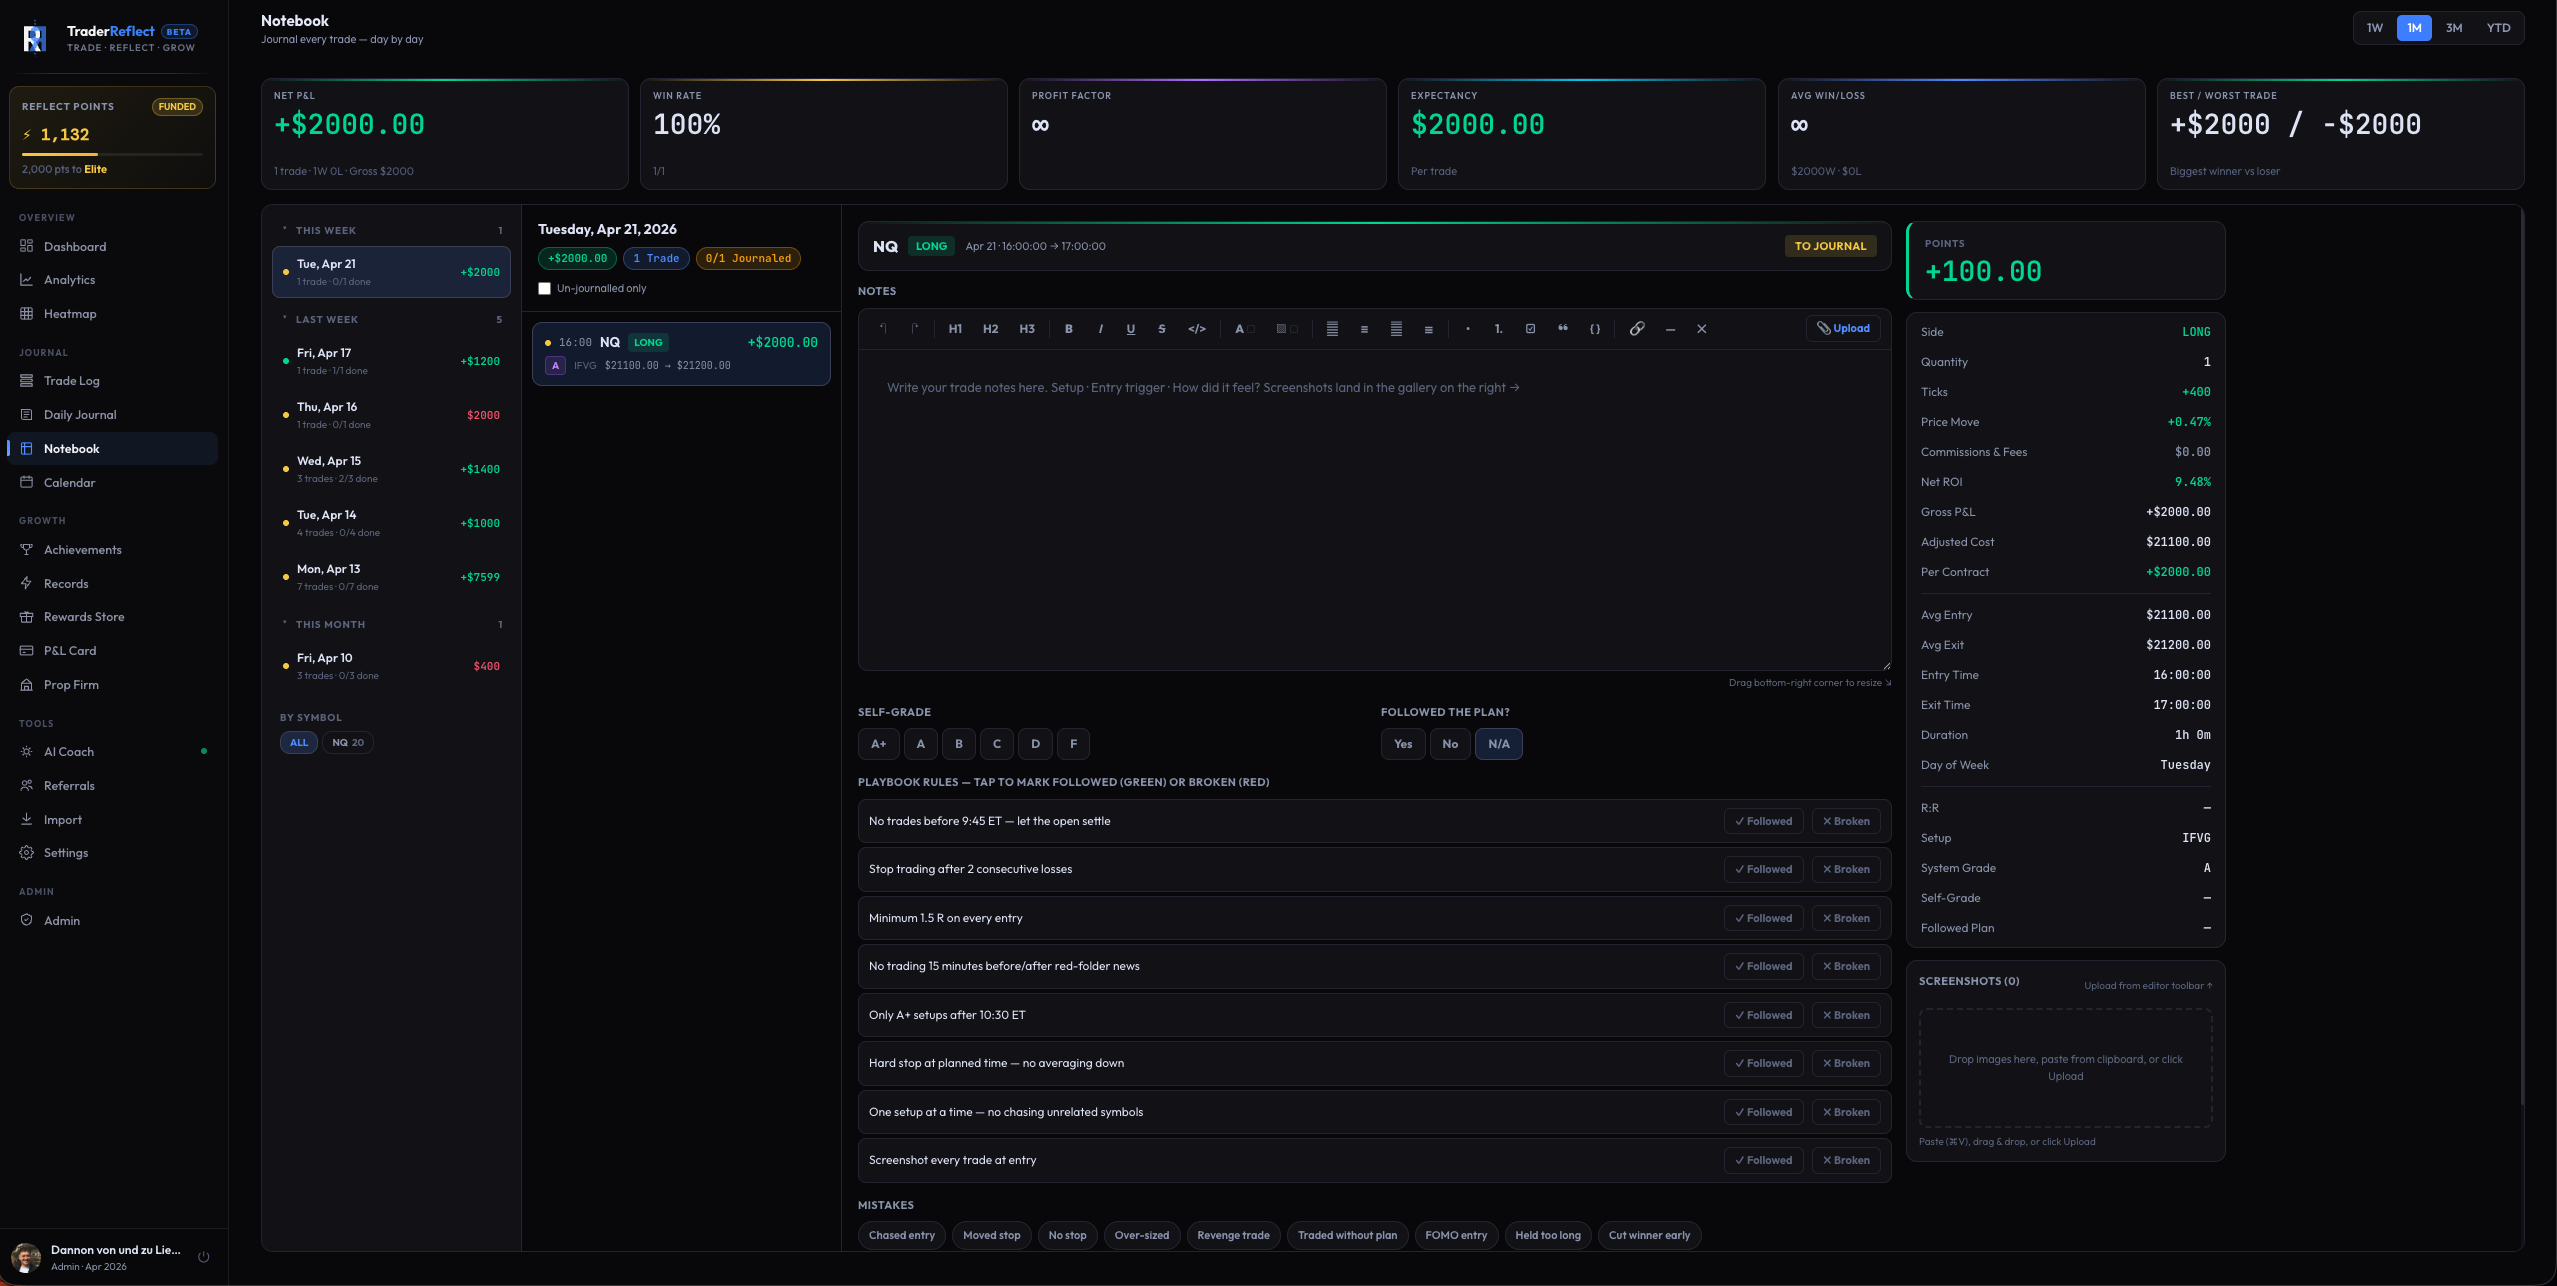2557x1286 pixels.
Task: Tag mistake 'FOMO entry'
Action: pyautogui.click(x=1456, y=1236)
